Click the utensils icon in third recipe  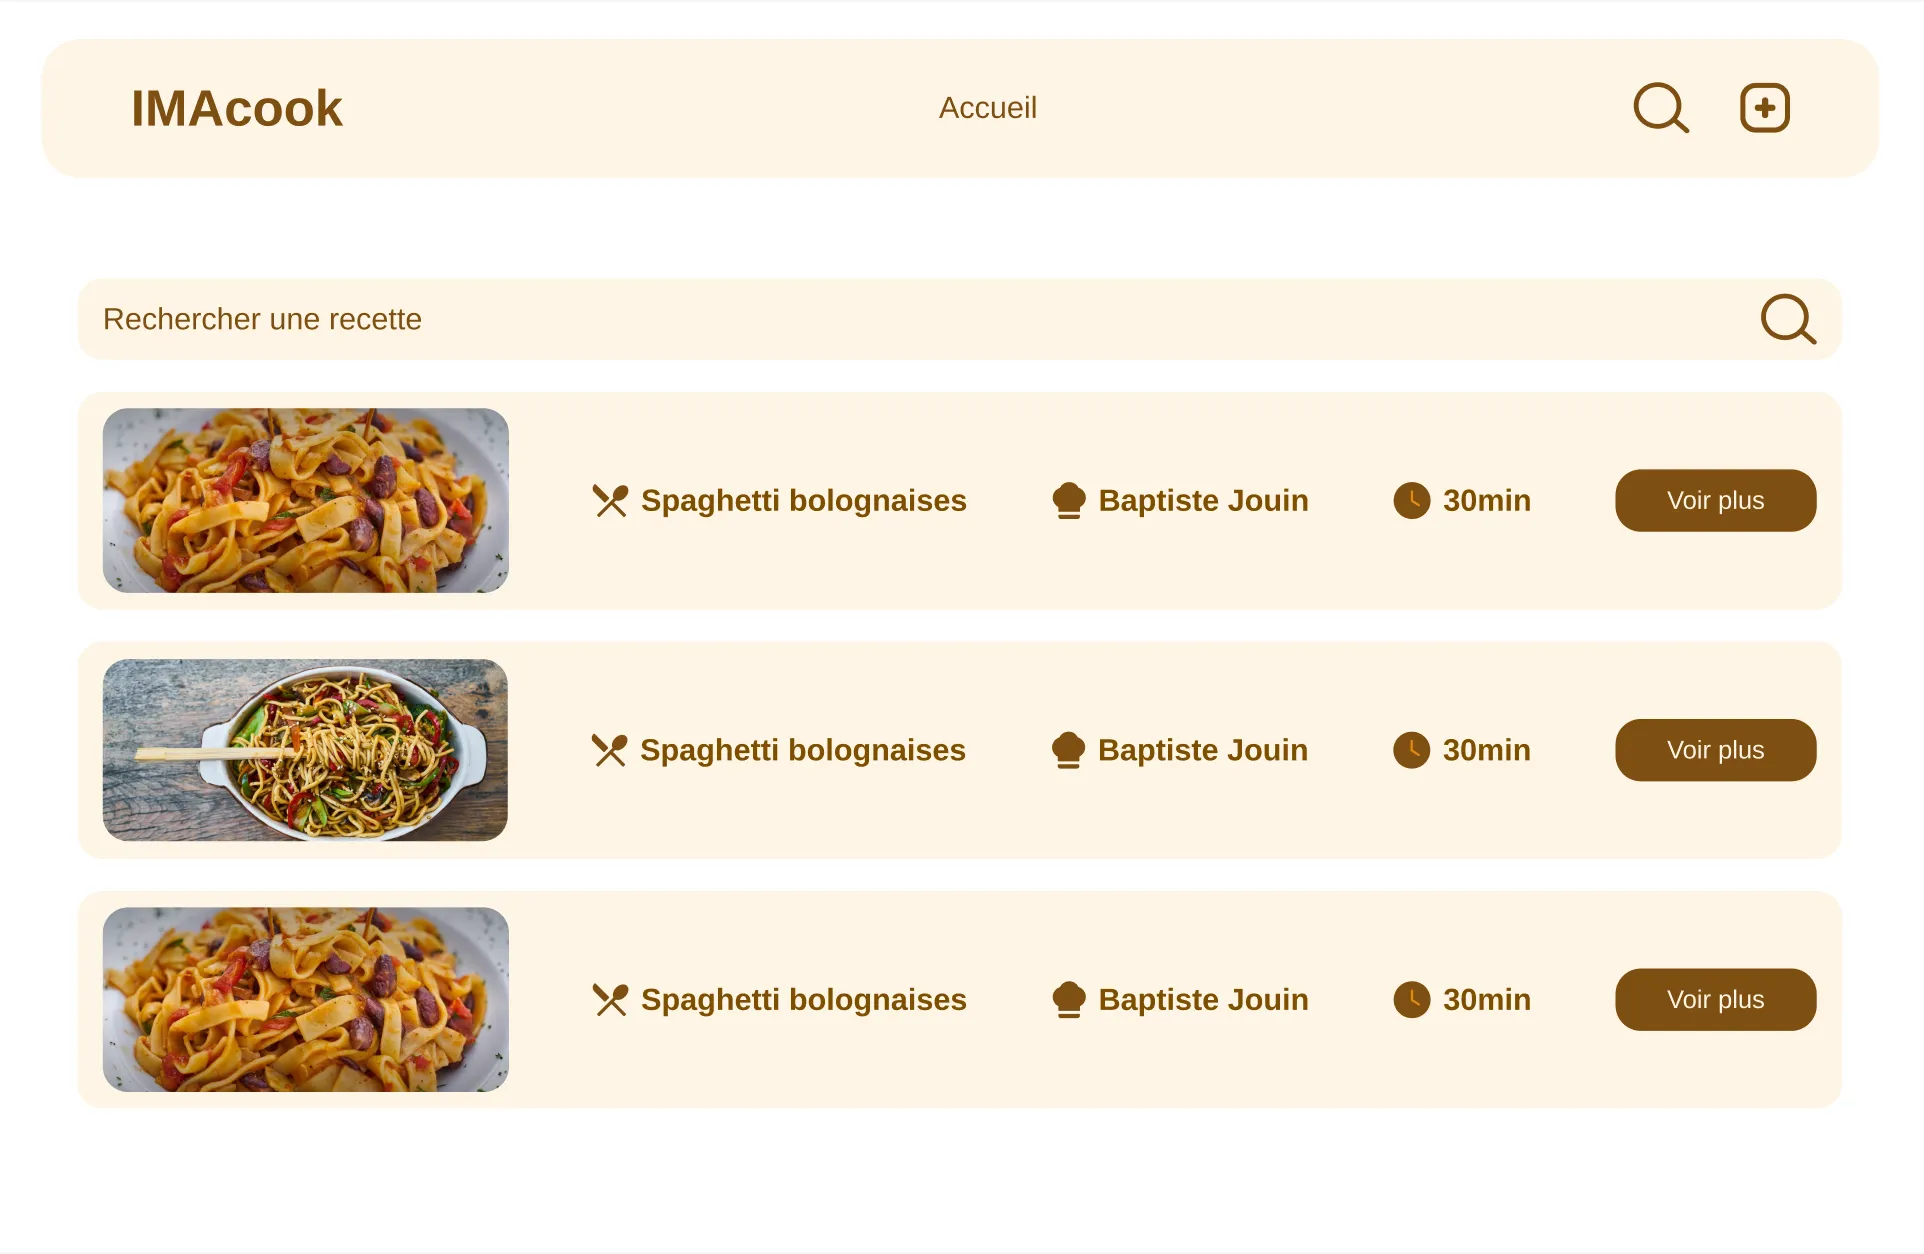(x=610, y=999)
